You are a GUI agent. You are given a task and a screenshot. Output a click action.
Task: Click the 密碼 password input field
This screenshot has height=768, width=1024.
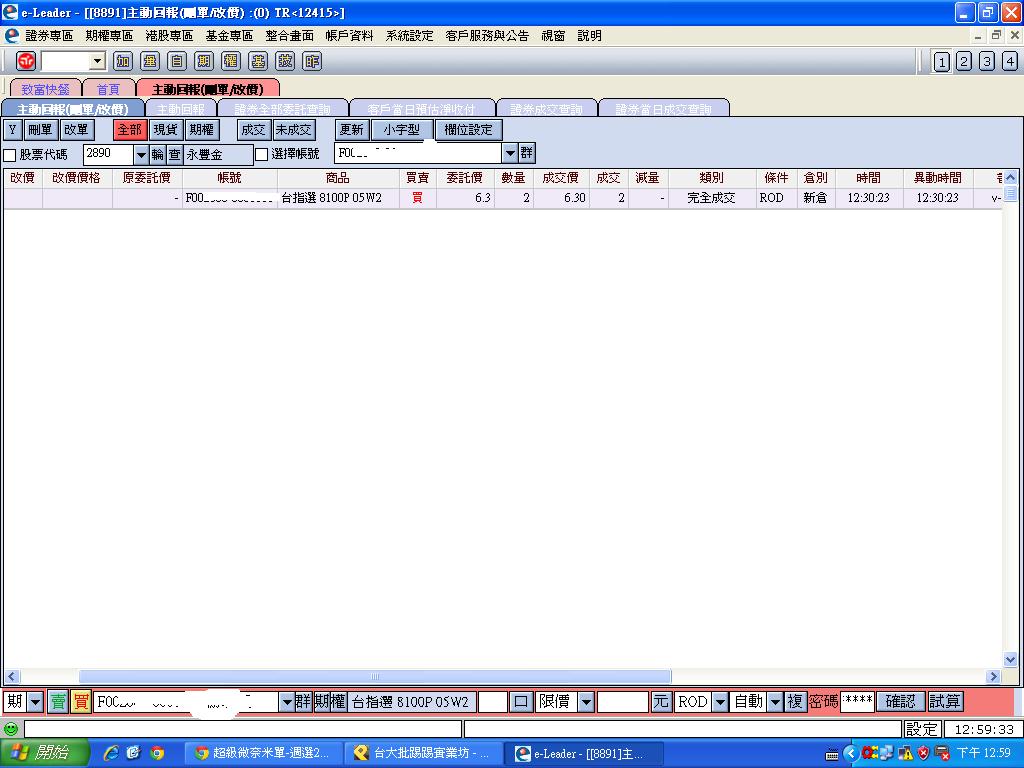tap(857, 701)
